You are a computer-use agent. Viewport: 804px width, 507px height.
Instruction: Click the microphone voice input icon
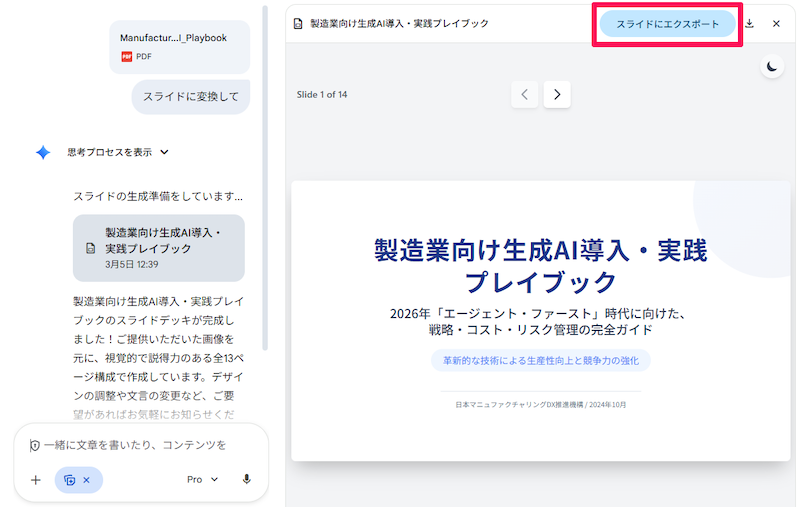click(x=246, y=479)
